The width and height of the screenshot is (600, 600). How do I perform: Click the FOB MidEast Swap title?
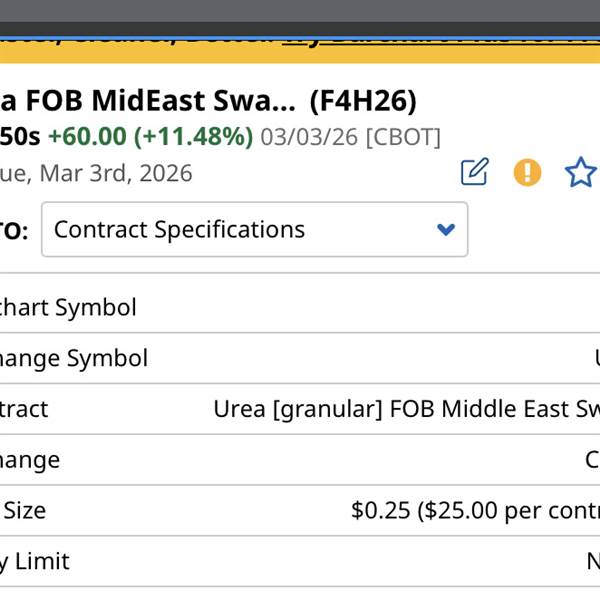point(148,101)
